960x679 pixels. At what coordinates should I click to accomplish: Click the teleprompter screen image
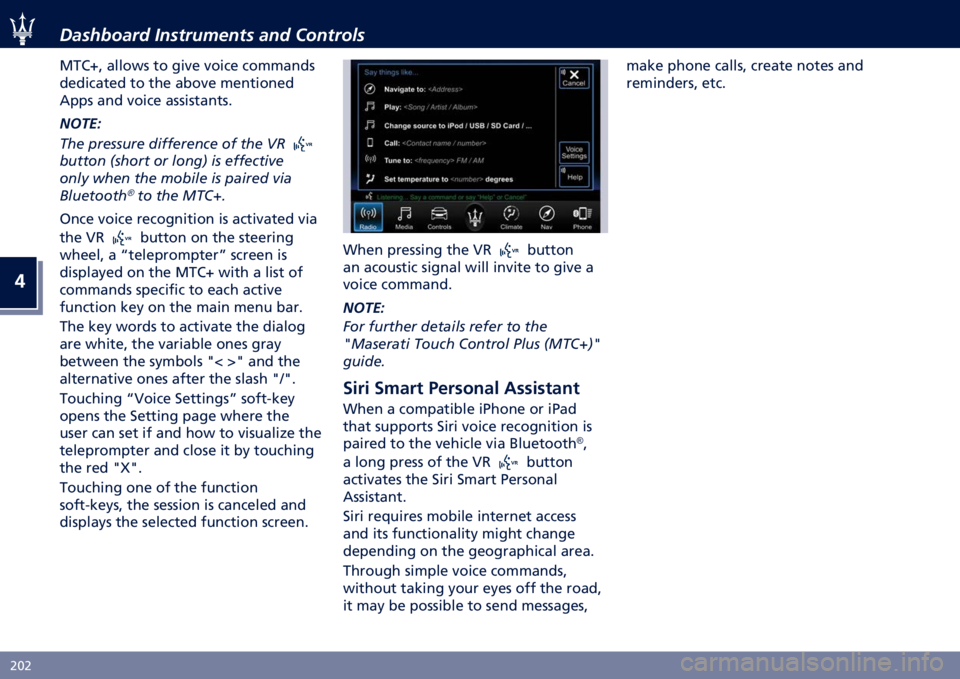[x=475, y=146]
